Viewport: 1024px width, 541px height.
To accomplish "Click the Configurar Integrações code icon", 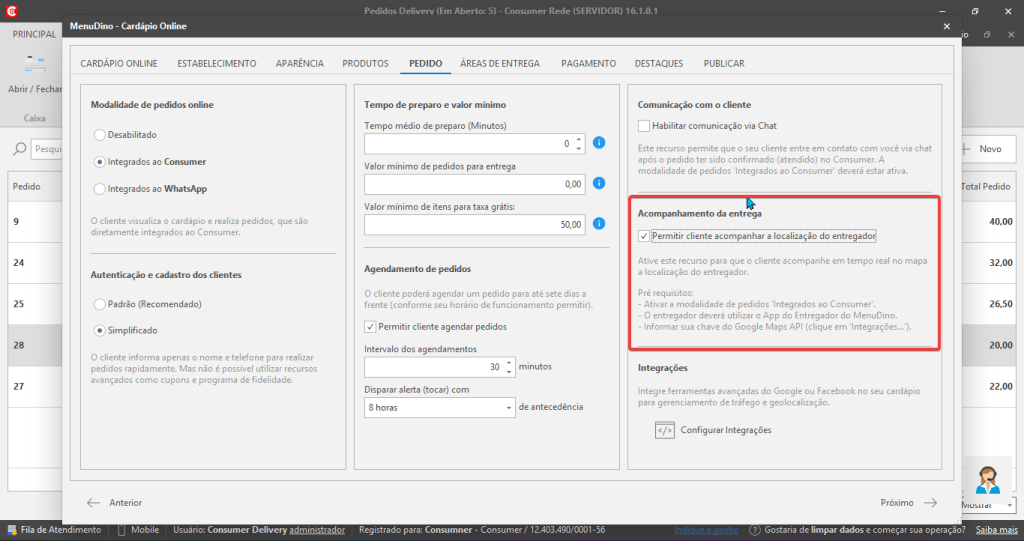I will point(664,430).
